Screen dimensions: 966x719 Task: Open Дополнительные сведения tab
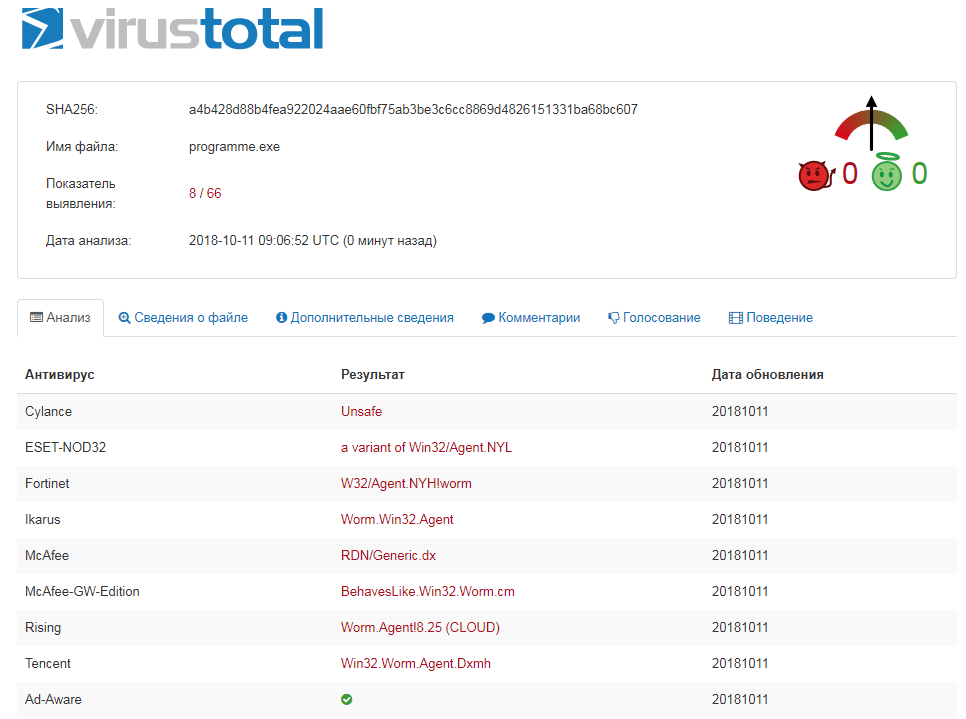365,317
